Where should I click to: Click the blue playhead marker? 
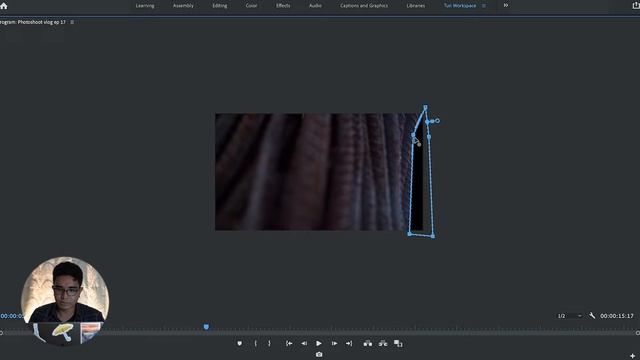[x=206, y=327]
